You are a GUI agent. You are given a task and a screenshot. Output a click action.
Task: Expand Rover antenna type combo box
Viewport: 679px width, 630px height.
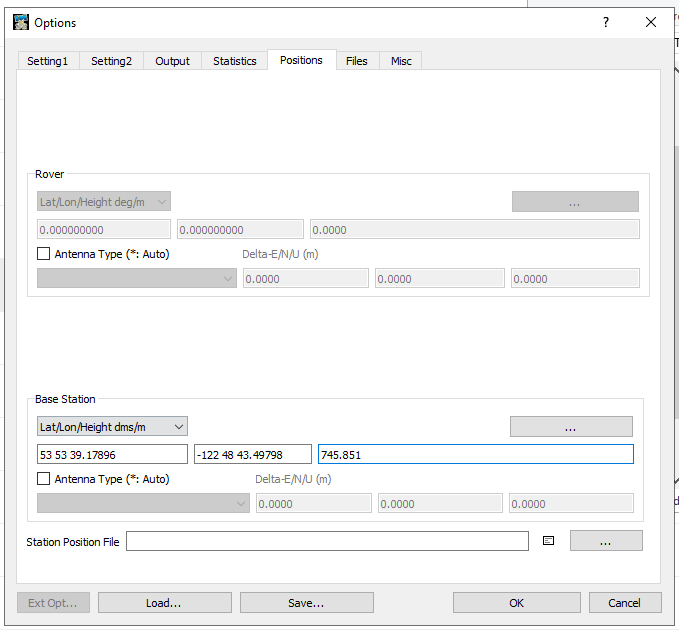pyautogui.click(x=137, y=278)
